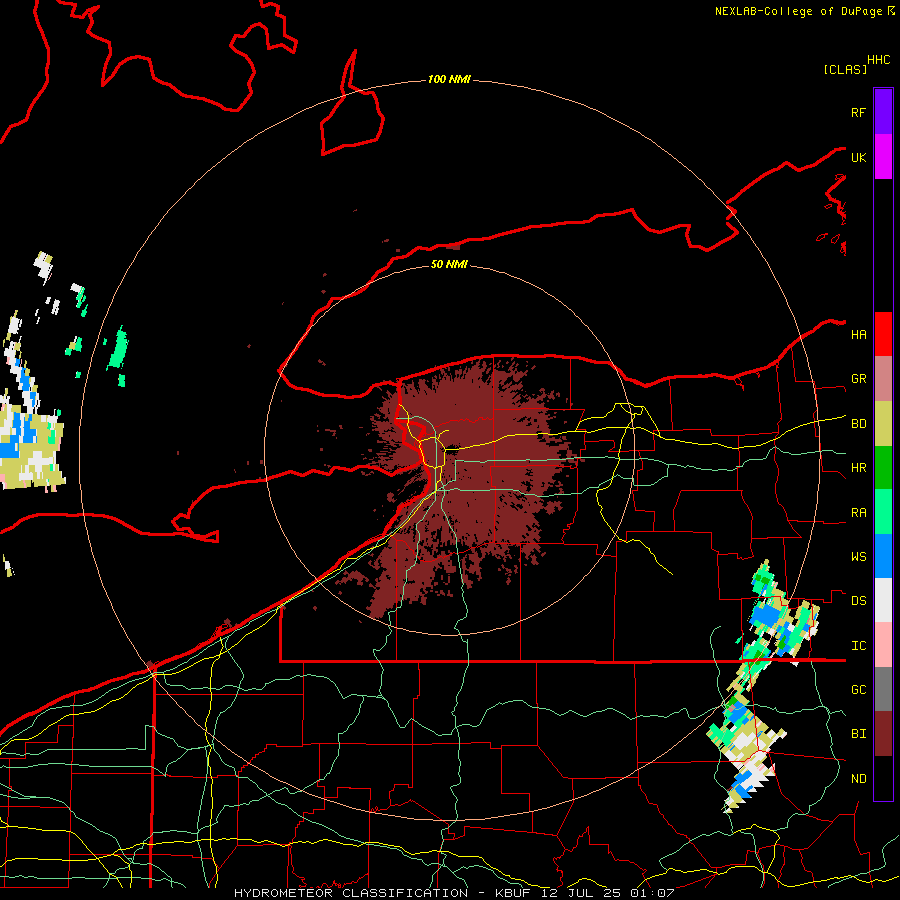Click the HR legend label

858,468
